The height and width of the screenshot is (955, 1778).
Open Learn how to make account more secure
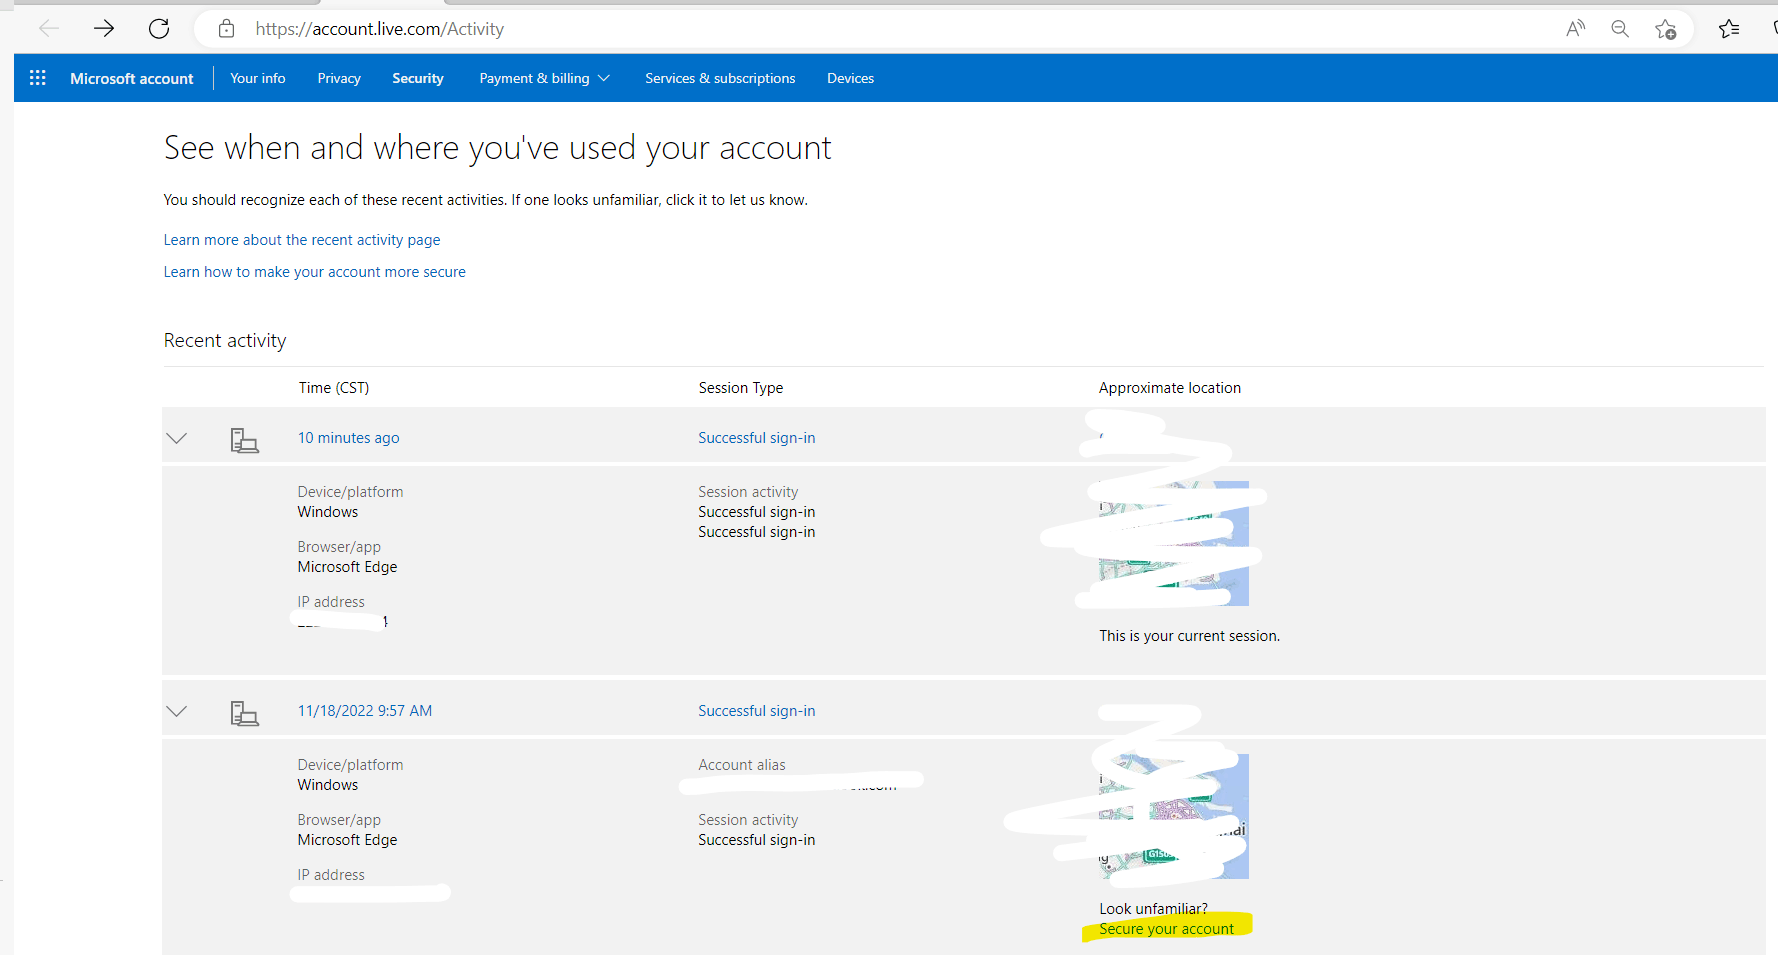click(x=315, y=272)
